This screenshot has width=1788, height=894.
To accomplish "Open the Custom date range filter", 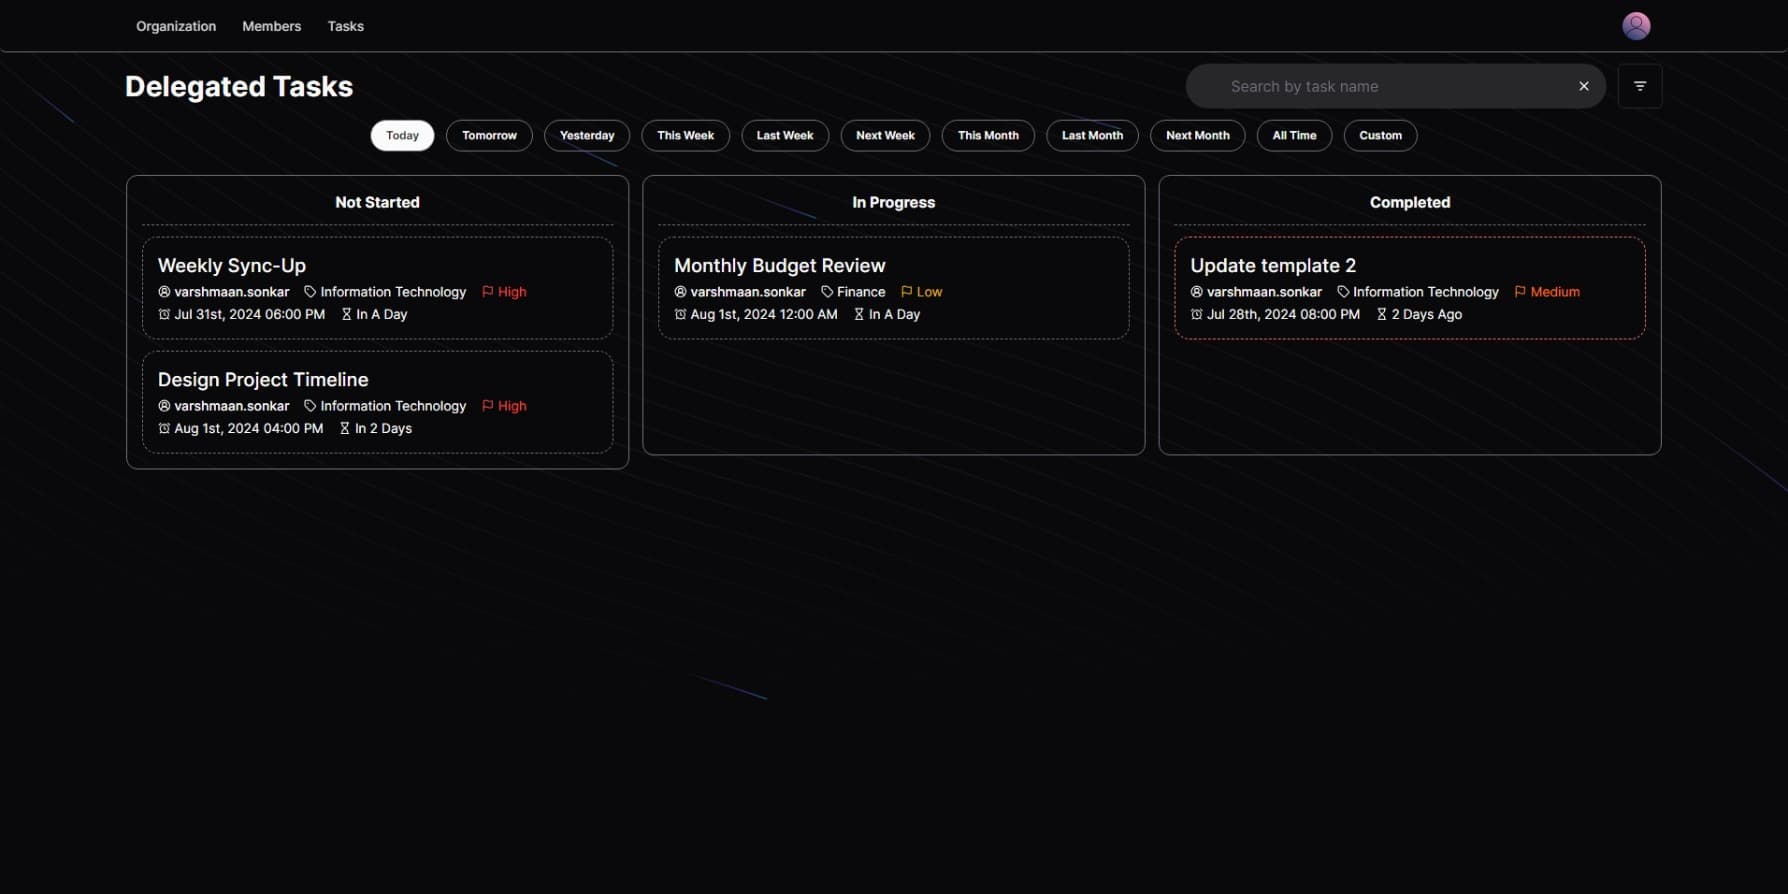I will 1379,135.
